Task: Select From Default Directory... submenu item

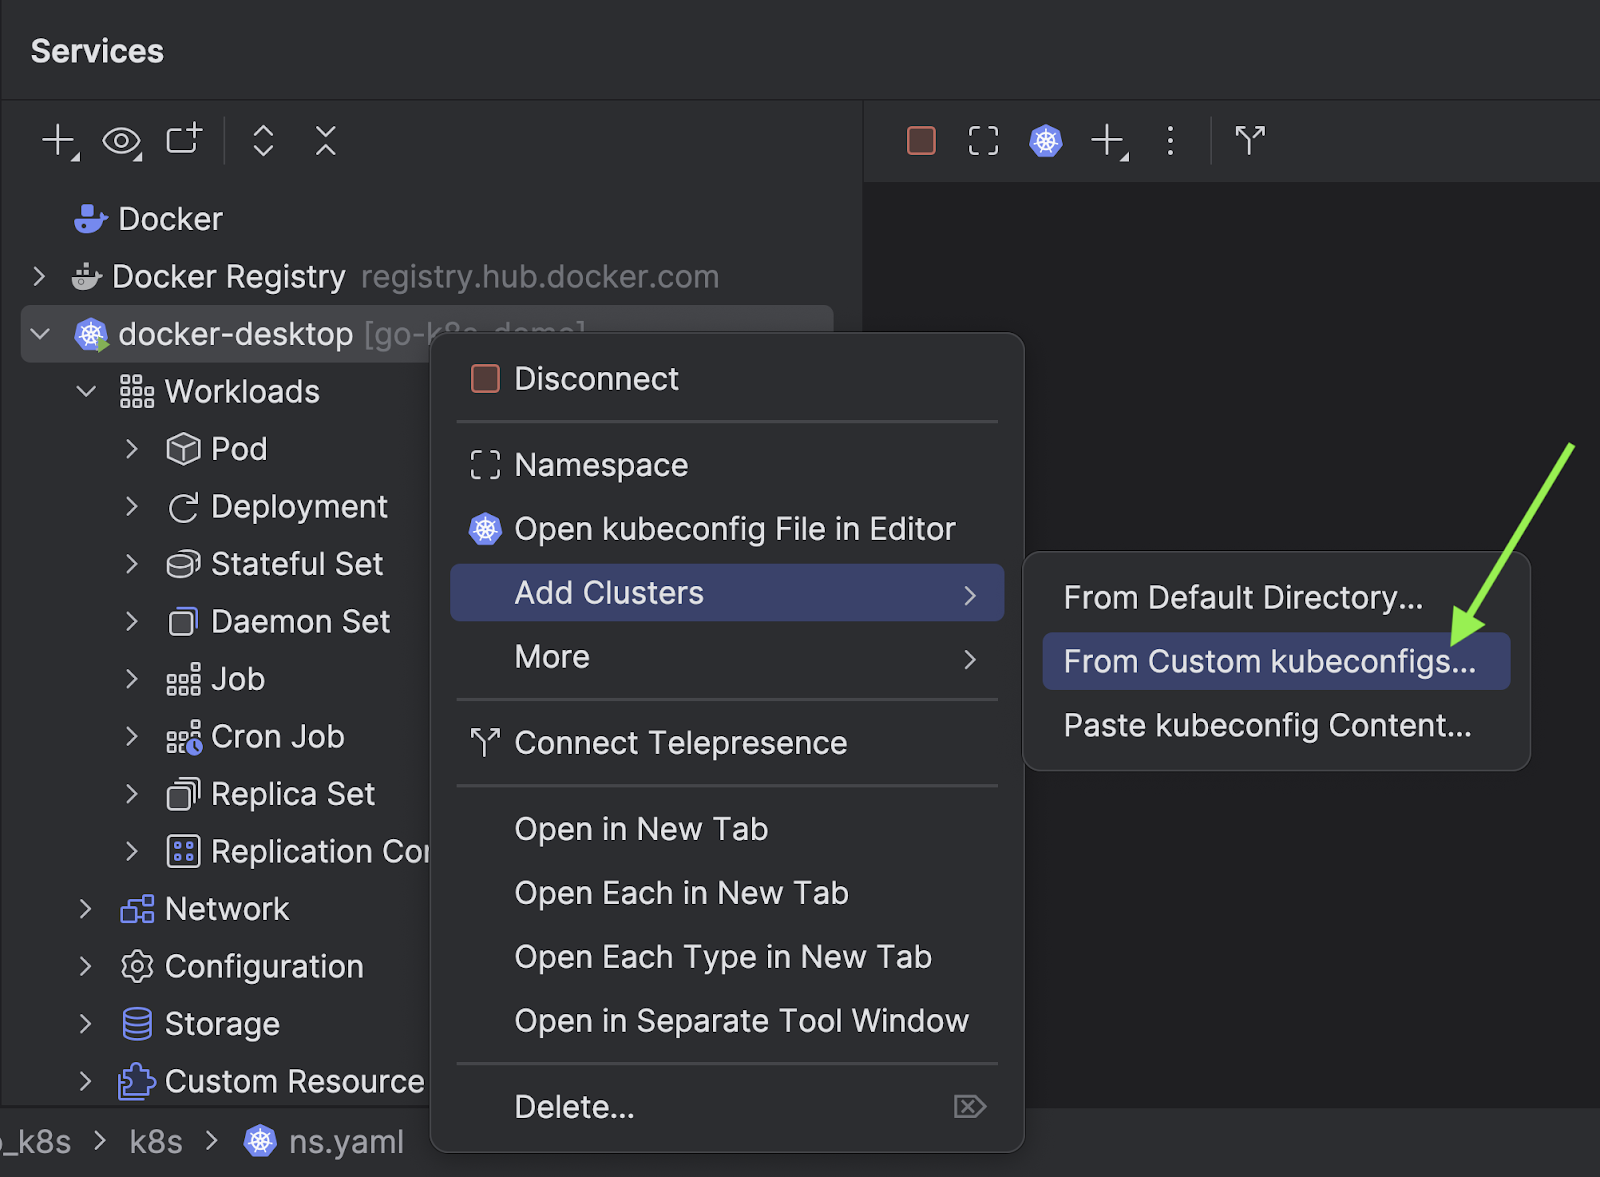Action: 1276,598
